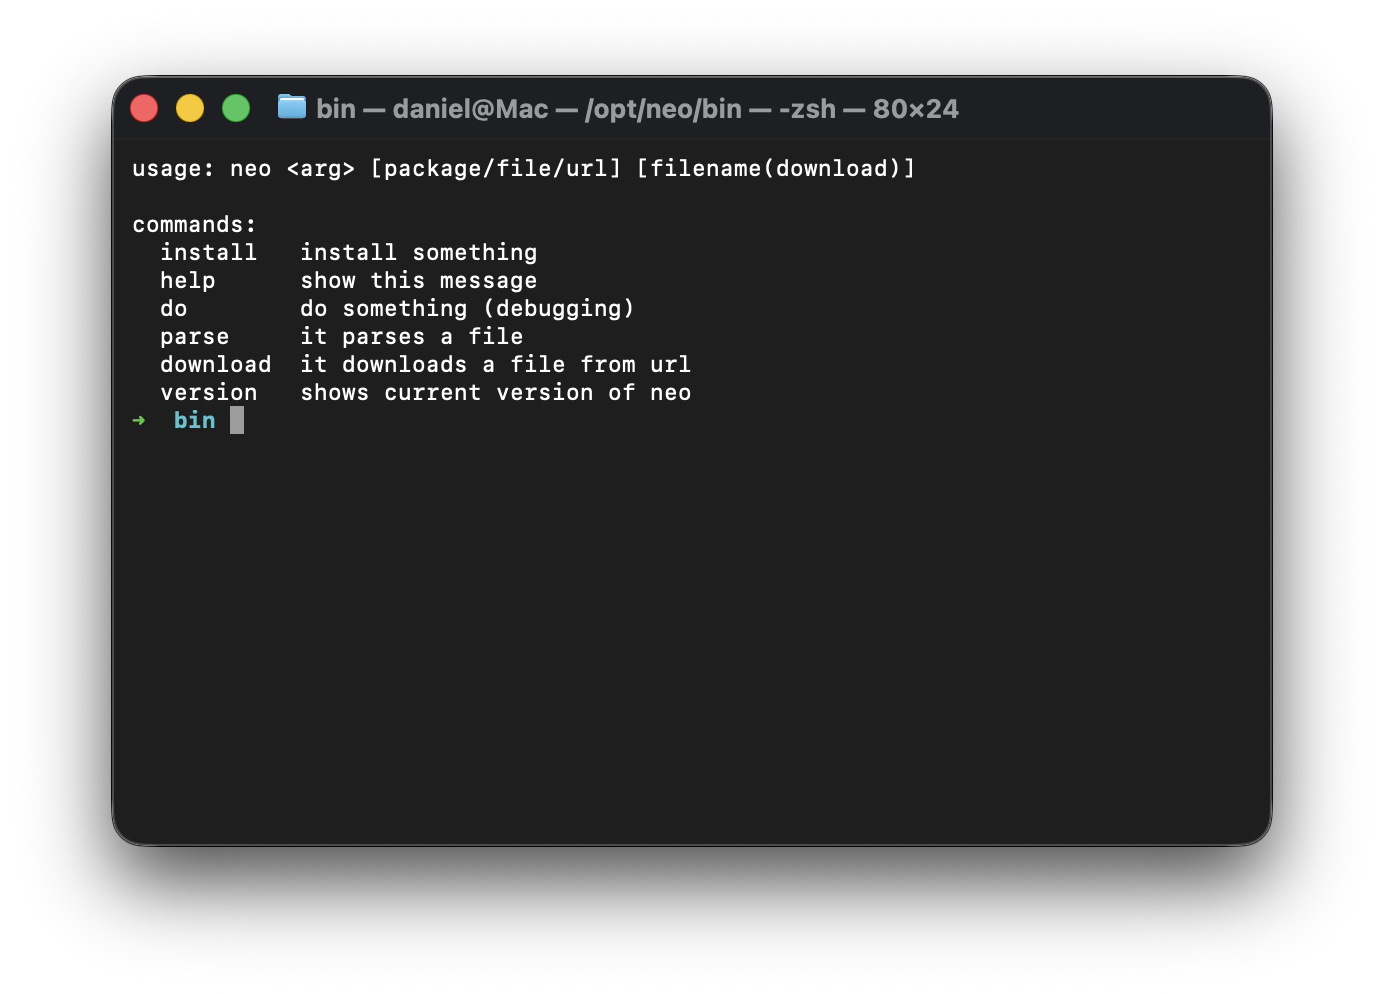Click the 'do' command name
The height and width of the screenshot is (994, 1384).
pyautogui.click(x=174, y=308)
